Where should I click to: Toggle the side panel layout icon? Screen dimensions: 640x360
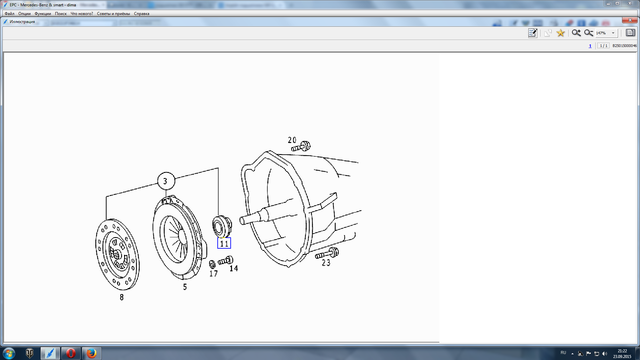630,33
